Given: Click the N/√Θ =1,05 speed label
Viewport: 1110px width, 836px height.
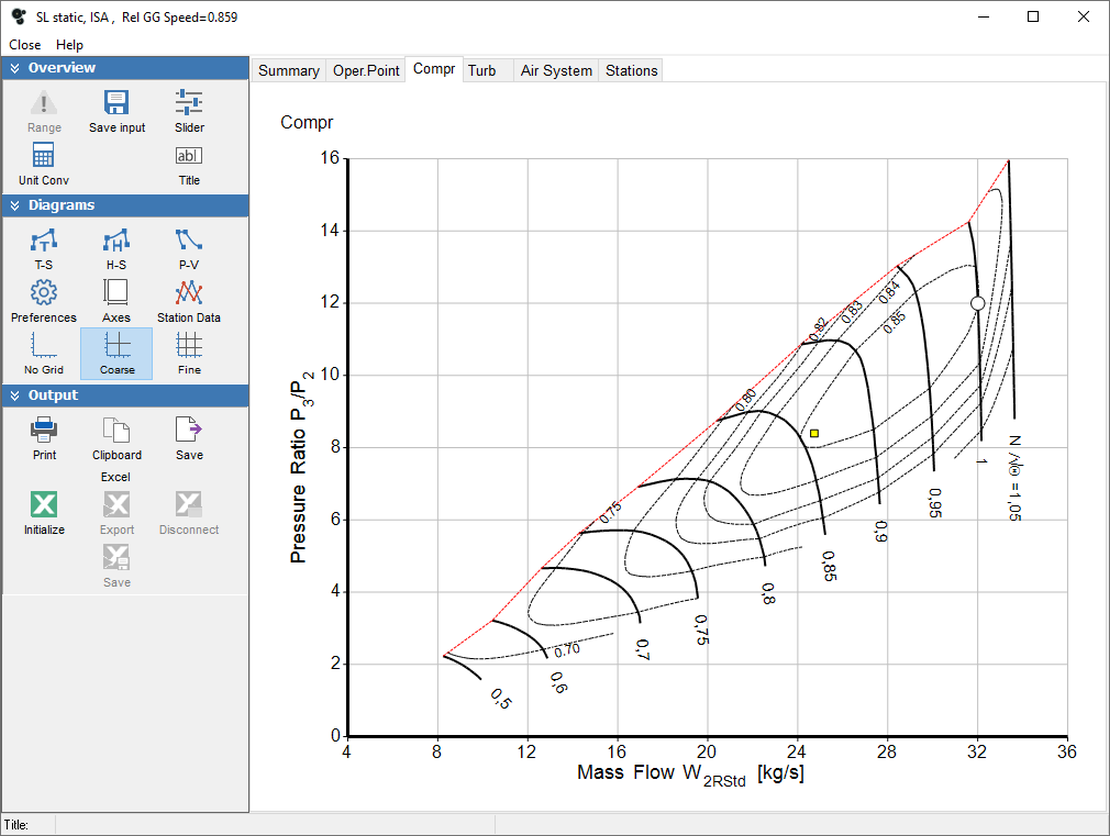Looking at the screenshot, I should pos(1015,479).
